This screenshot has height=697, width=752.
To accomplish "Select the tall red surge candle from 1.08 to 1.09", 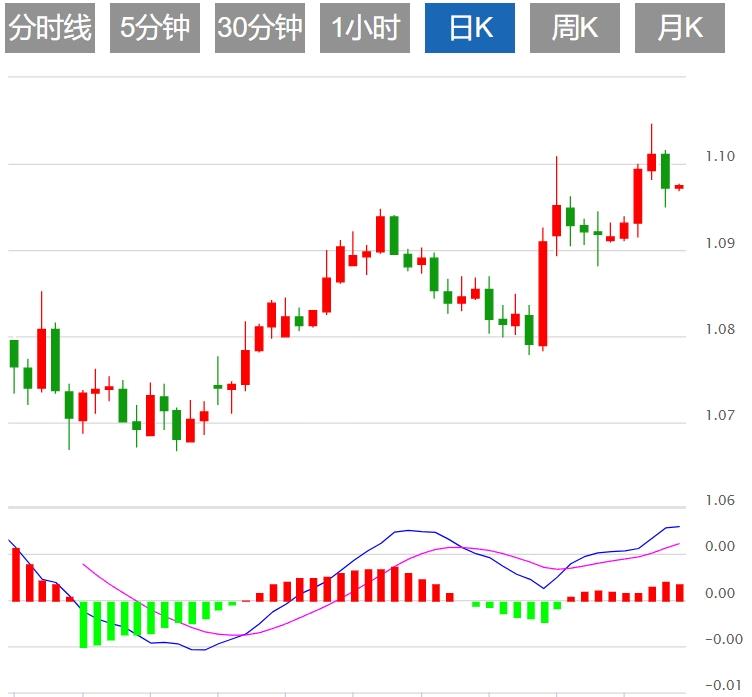I will pyautogui.click(x=543, y=294).
